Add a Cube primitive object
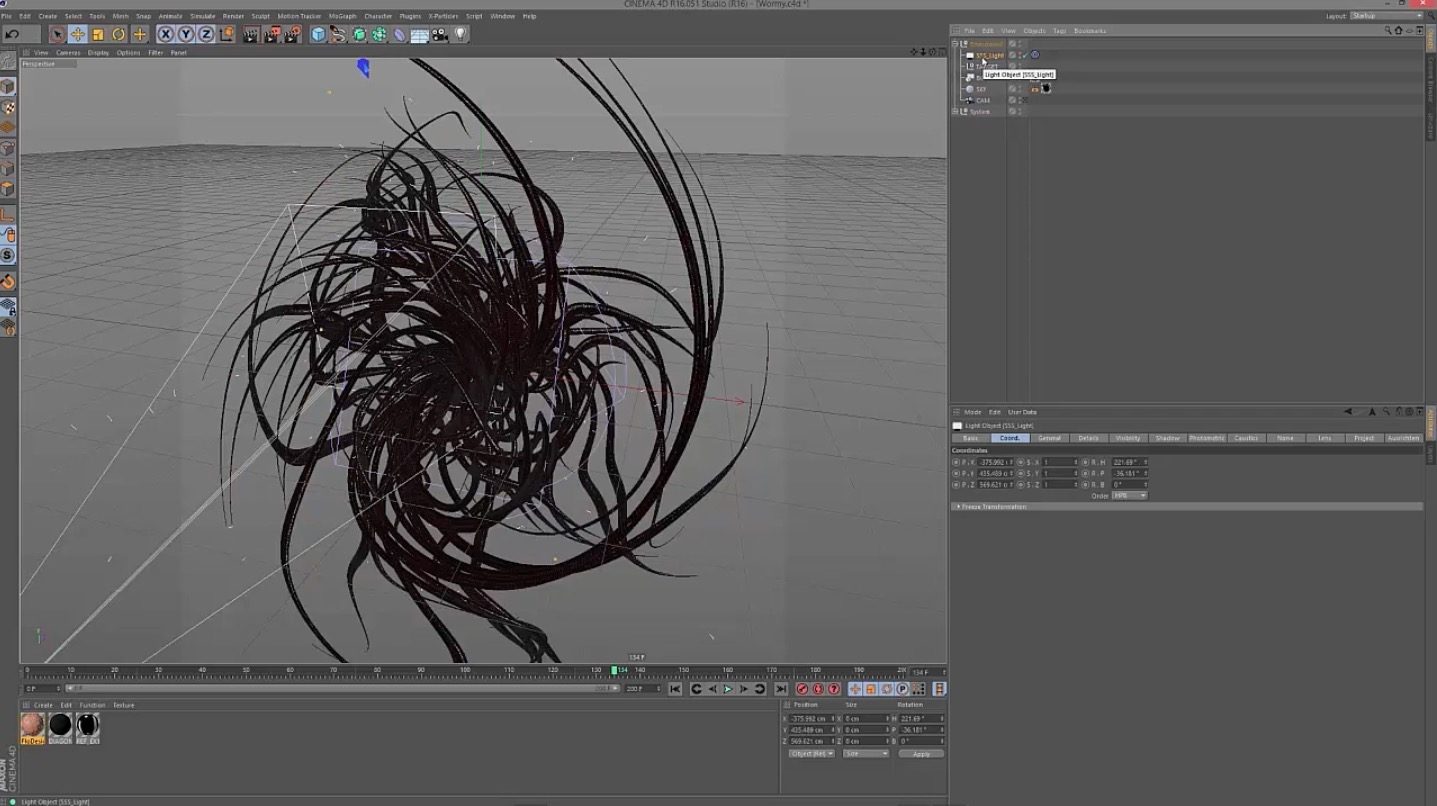 [318, 34]
